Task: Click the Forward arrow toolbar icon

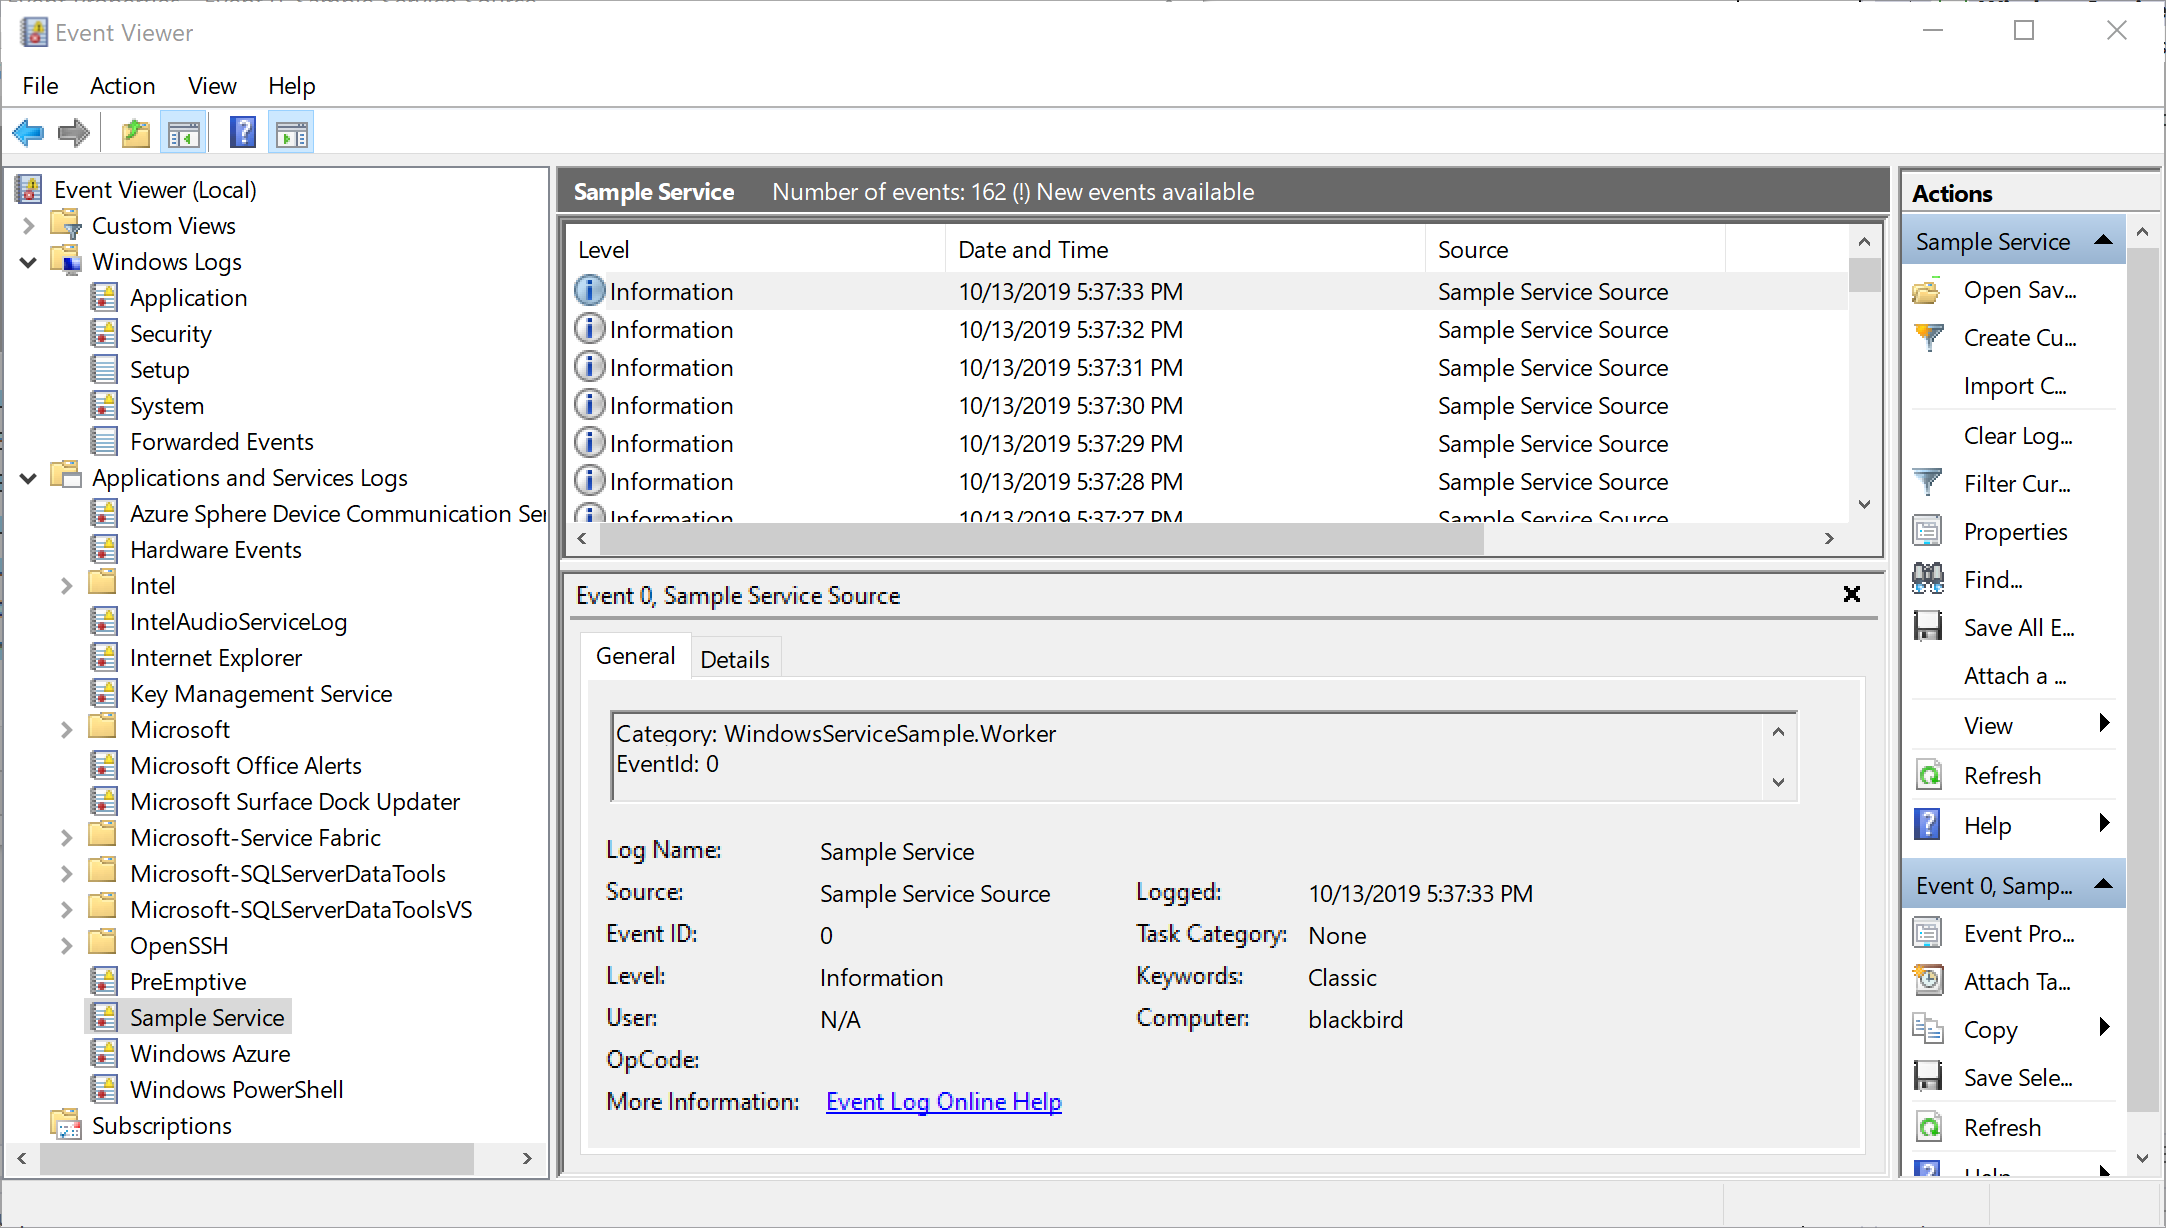Action: [74, 132]
